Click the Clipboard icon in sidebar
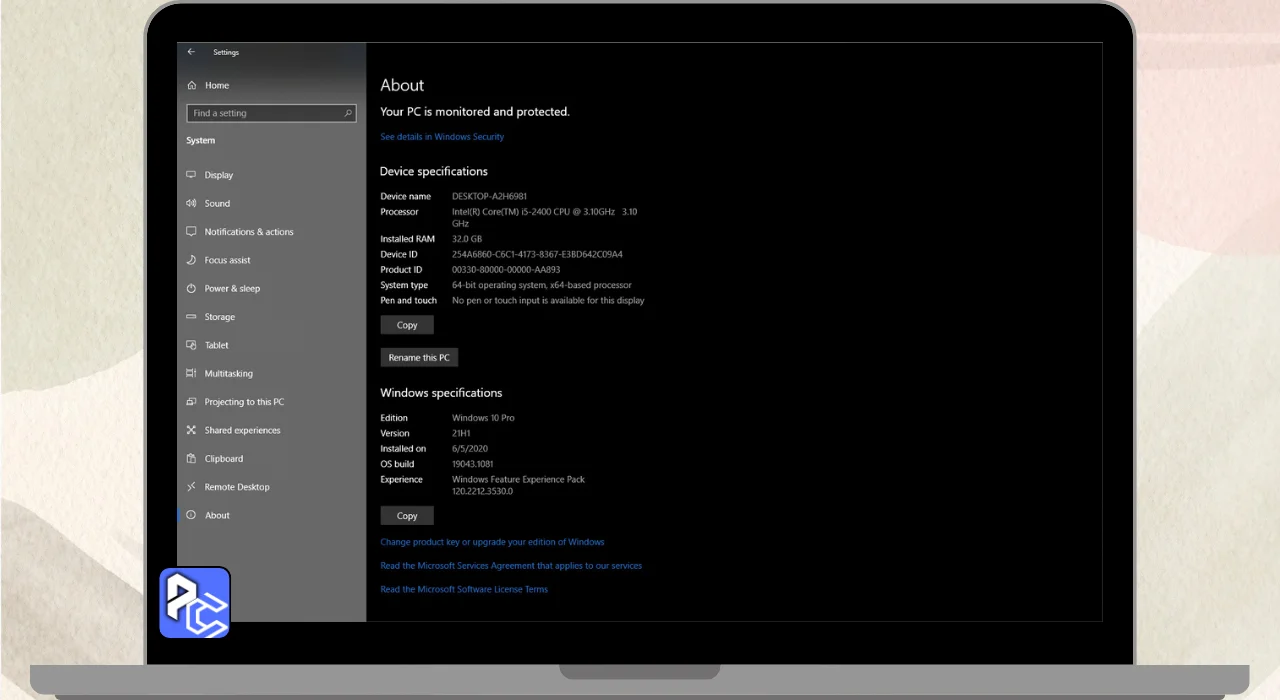1280x700 pixels. pos(191,459)
